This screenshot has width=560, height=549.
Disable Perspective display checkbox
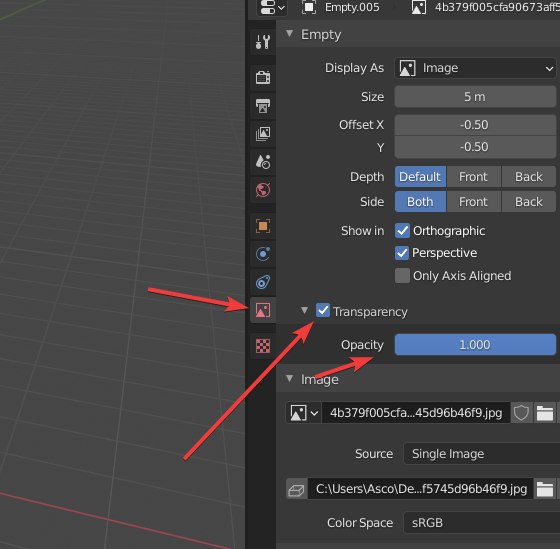[402, 253]
